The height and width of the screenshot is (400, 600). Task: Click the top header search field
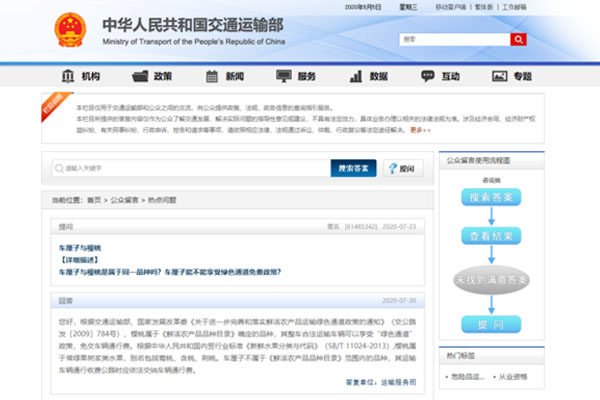[454, 39]
